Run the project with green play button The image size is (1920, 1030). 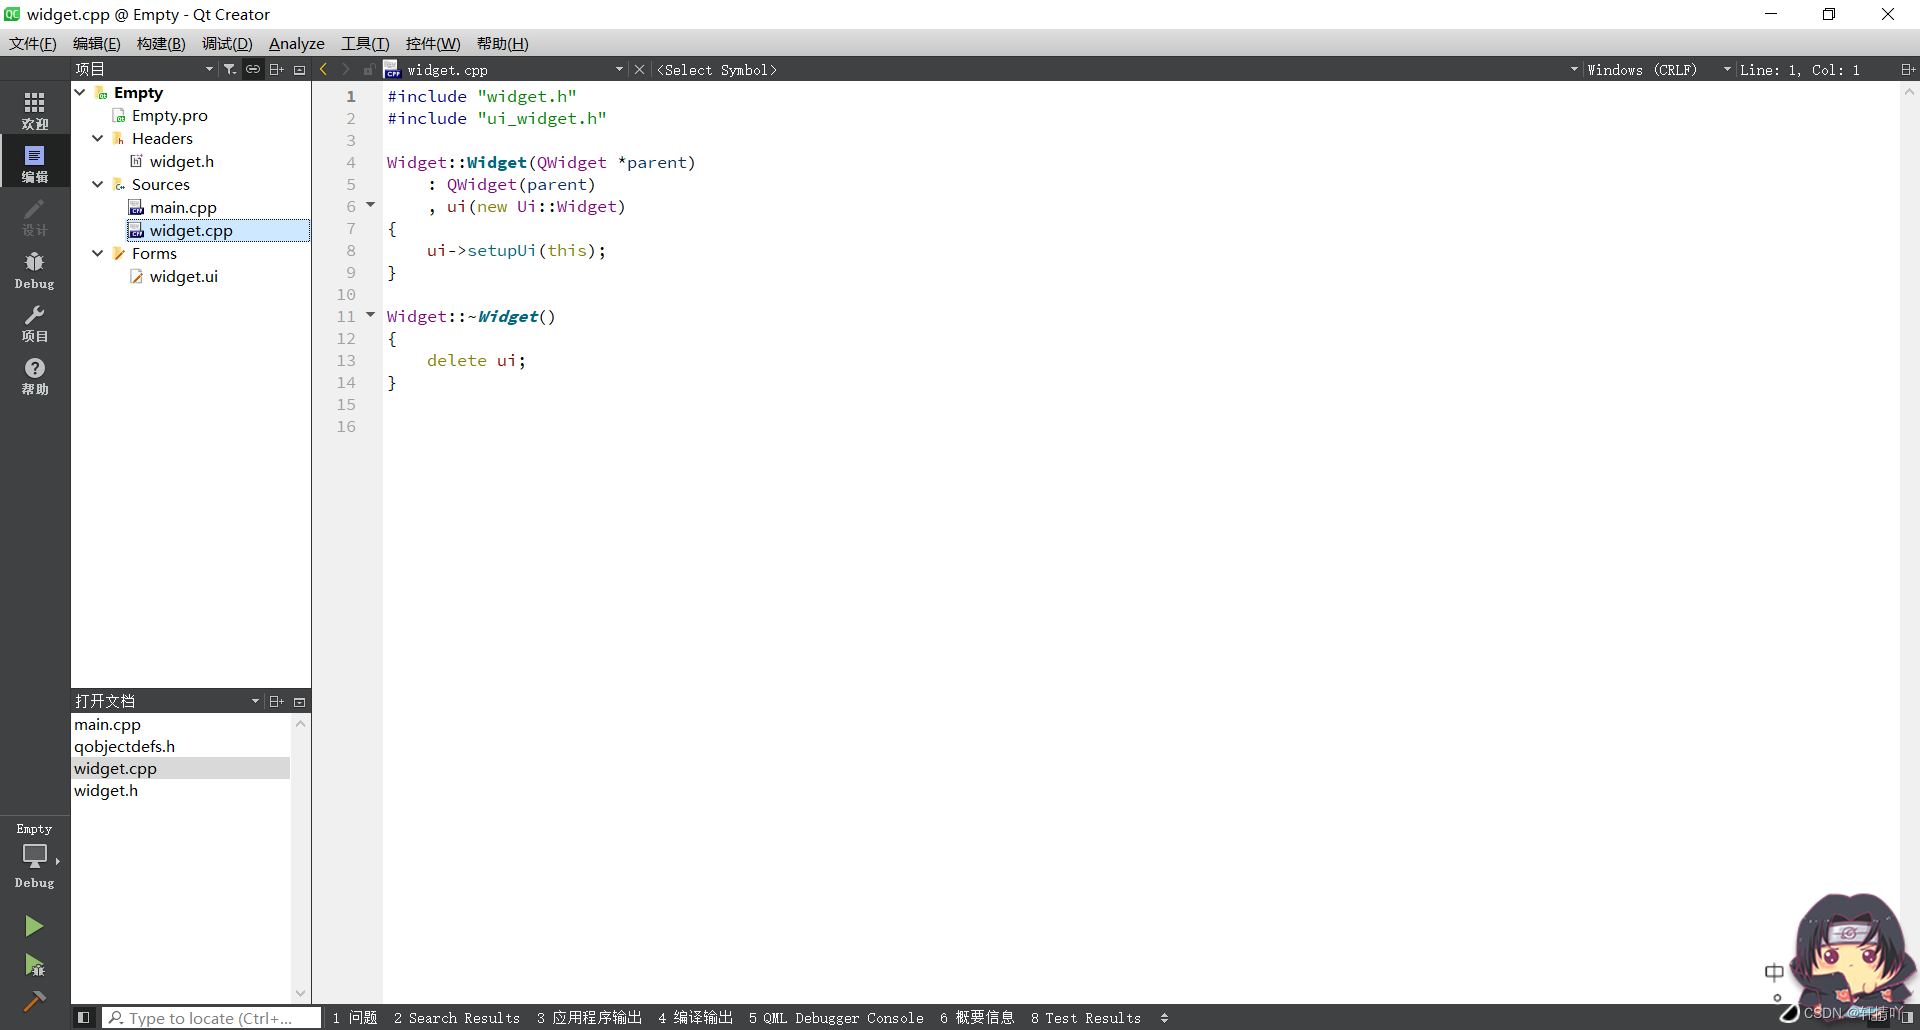[34, 926]
